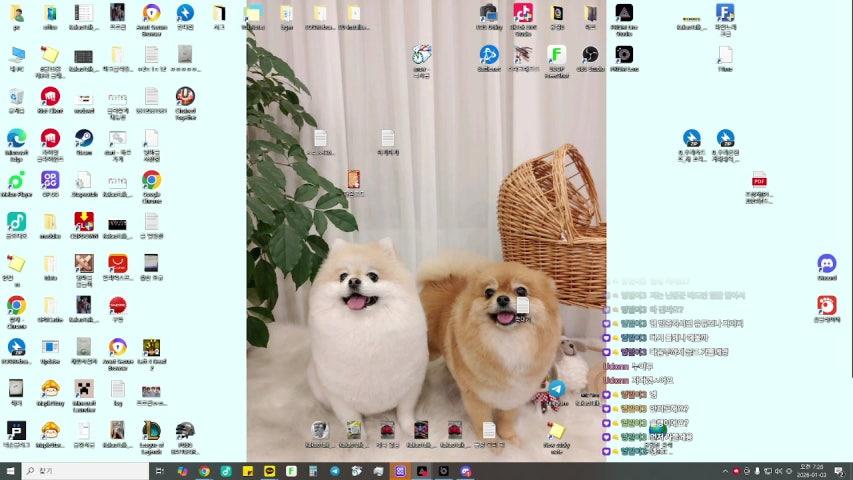Open KakaoTalk from the taskbar

270,470
